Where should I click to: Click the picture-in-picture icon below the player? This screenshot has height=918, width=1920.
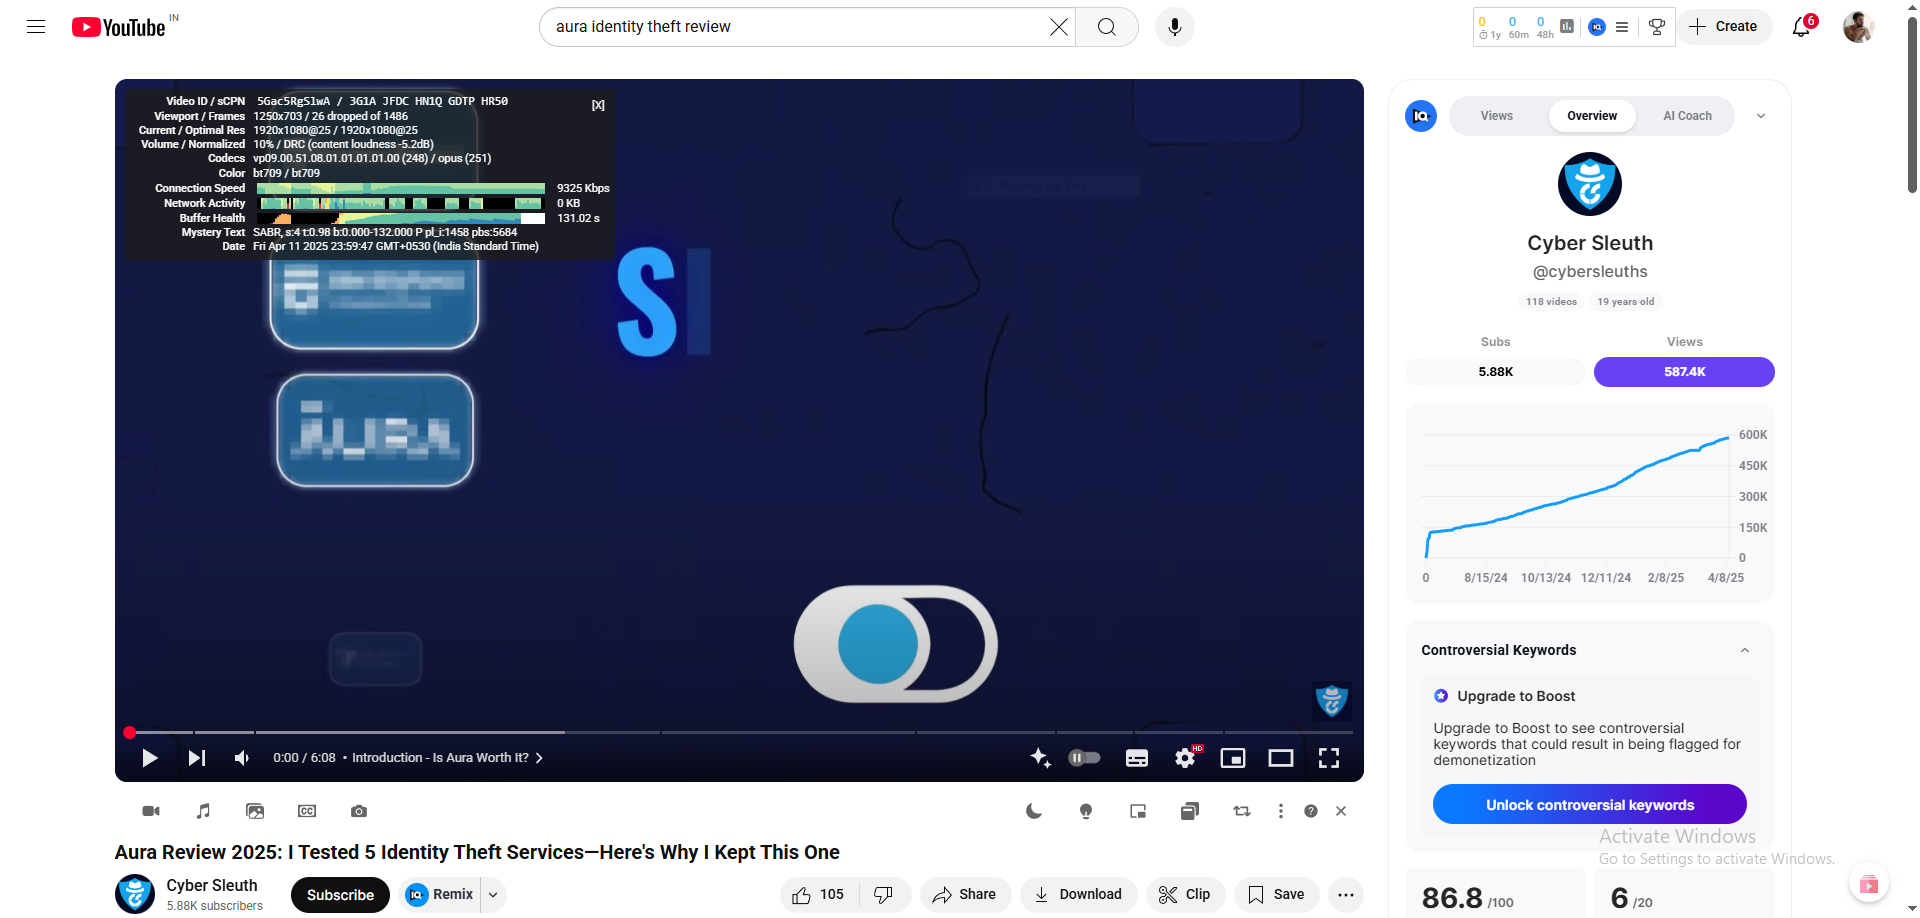pyautogui.click(x=1138, y=811)
